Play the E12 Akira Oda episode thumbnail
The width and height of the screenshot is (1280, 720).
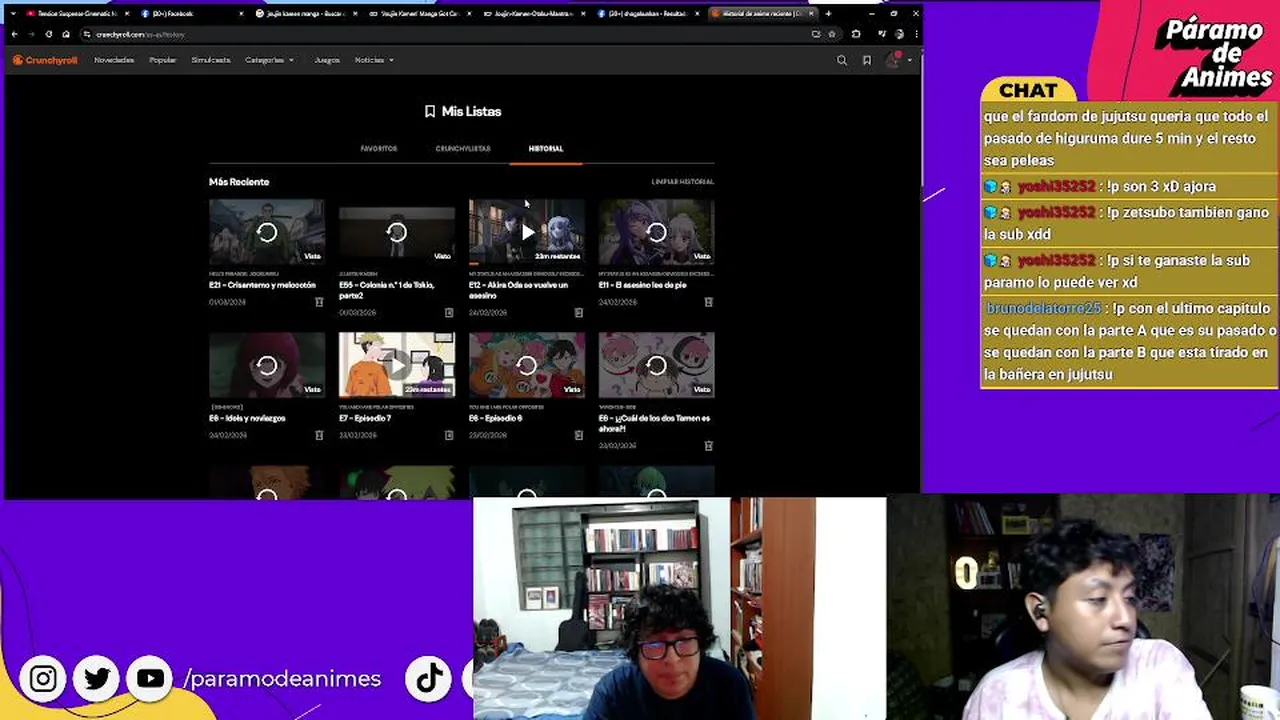click(x=527, y=233)
